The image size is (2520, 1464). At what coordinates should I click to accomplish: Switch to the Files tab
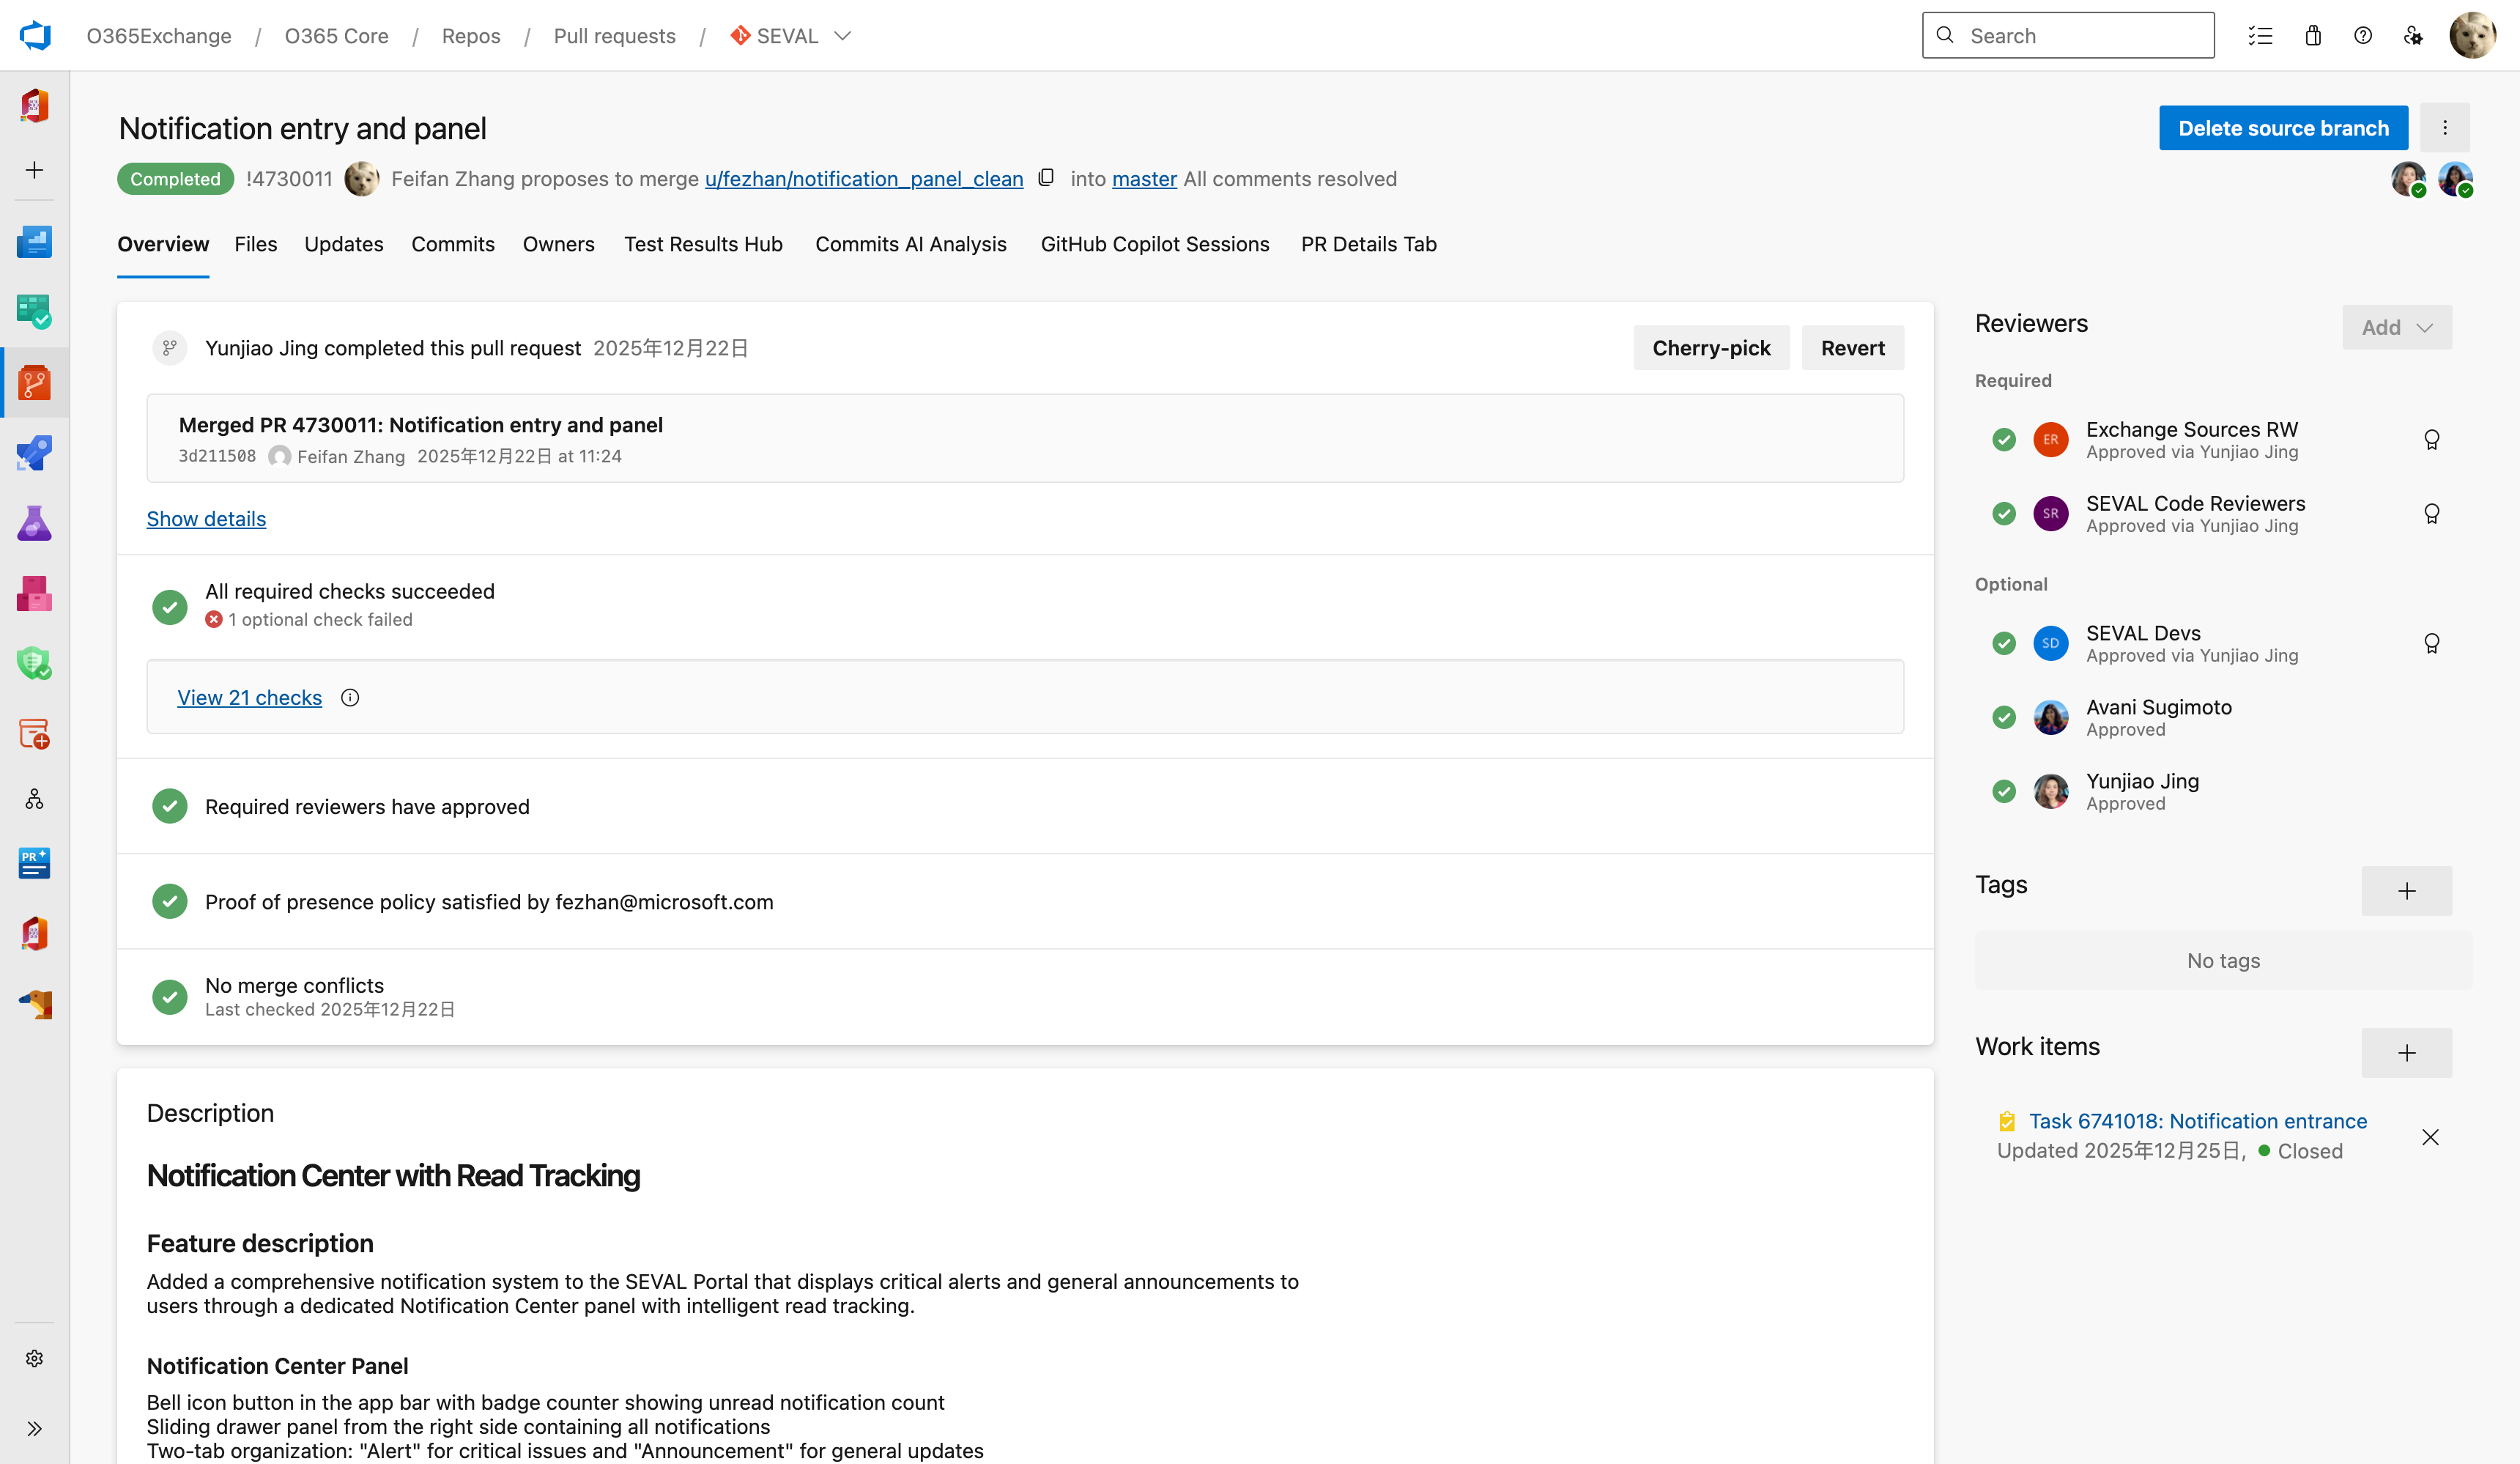[x=256, y=244]
